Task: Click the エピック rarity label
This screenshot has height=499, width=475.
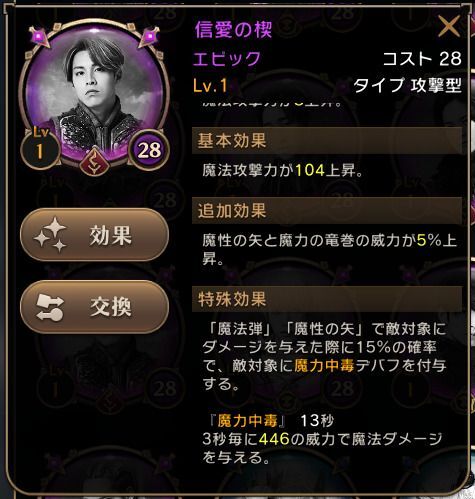Action: [227, 59]
